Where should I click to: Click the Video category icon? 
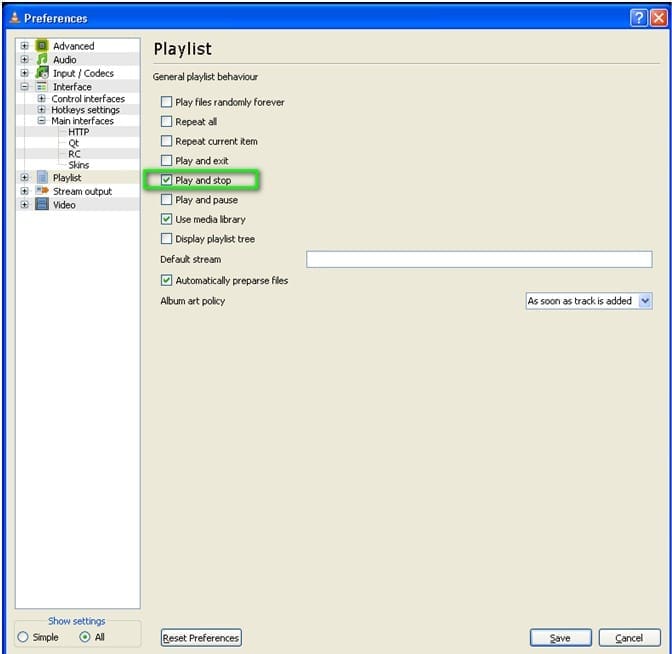click(42, 205)
